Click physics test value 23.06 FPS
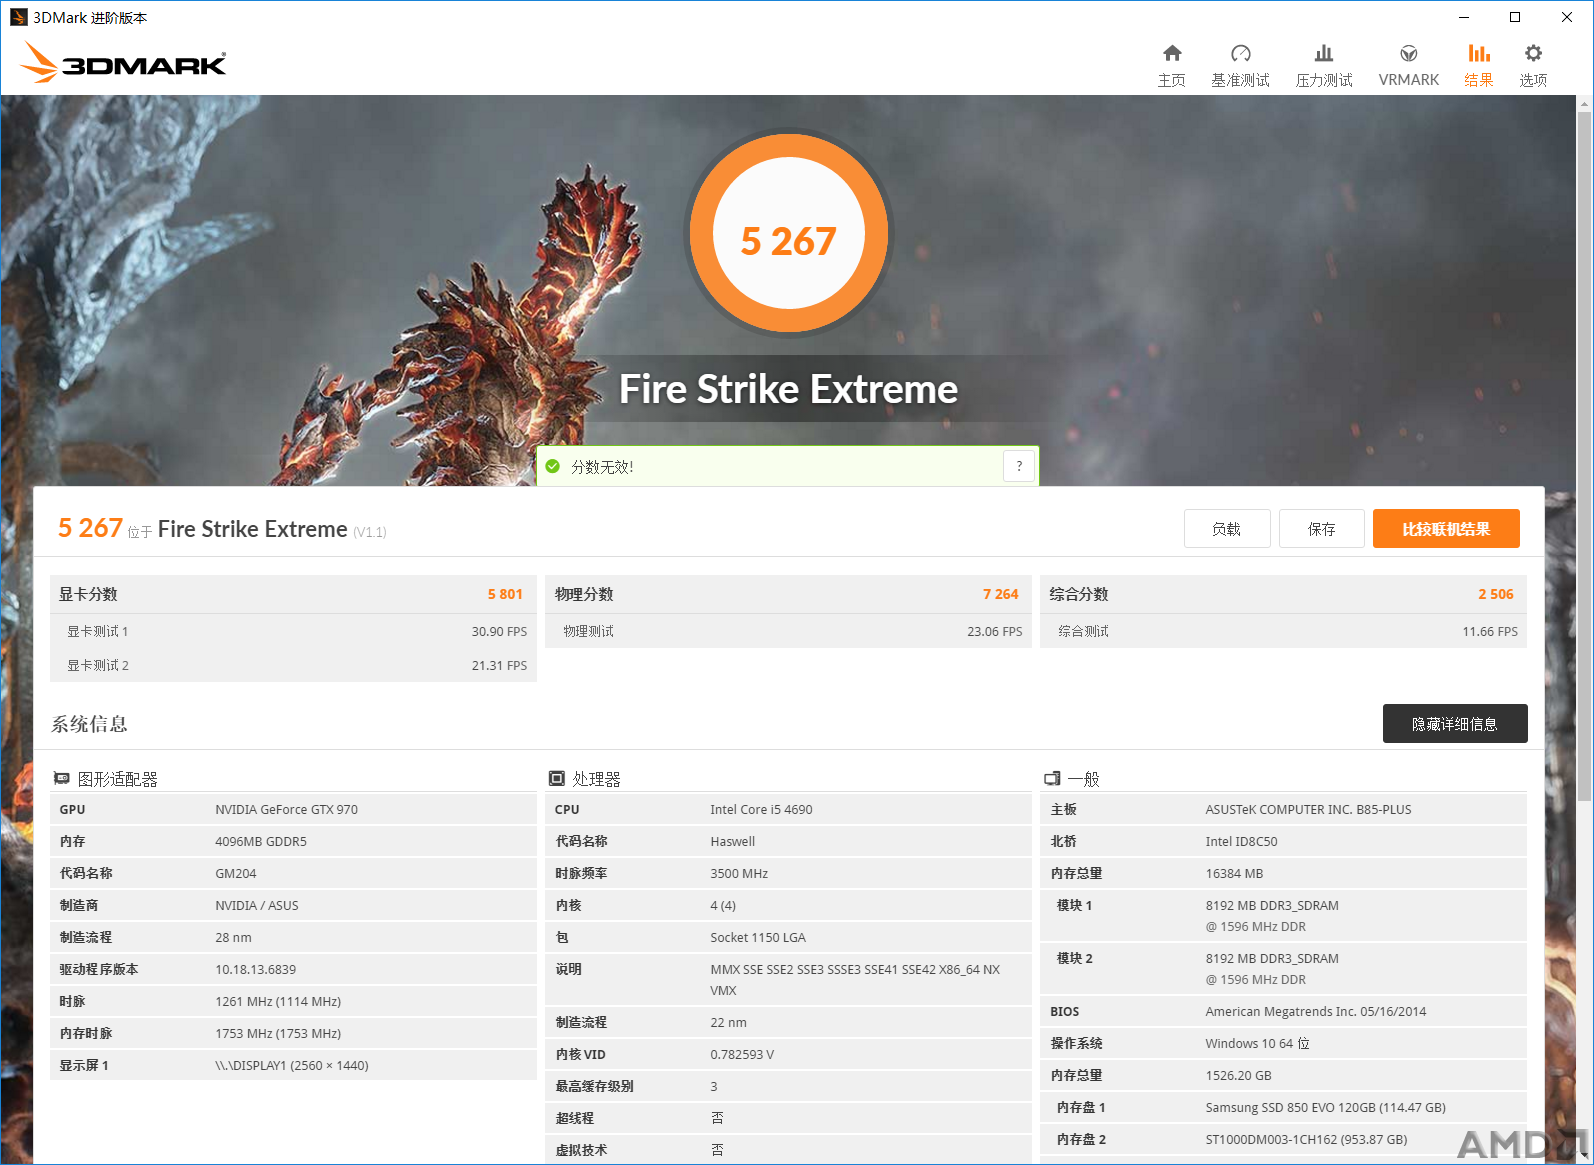Screen dimensions: 1594x1165 click(x=995, y=632)
